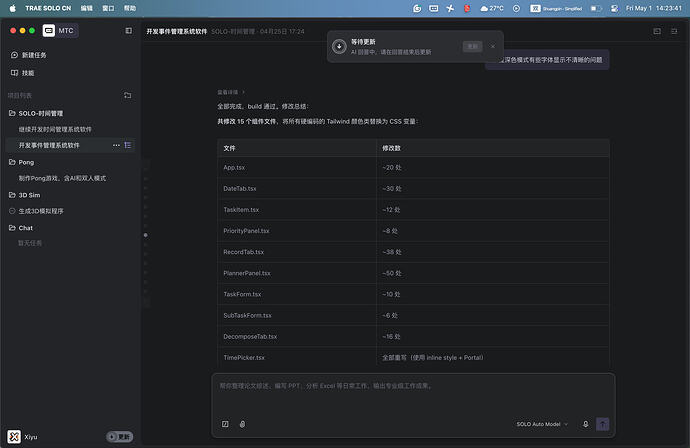Click the menu bar date and time
The height and width of the screenshot is (448, 690).
[x=653, y=8]
